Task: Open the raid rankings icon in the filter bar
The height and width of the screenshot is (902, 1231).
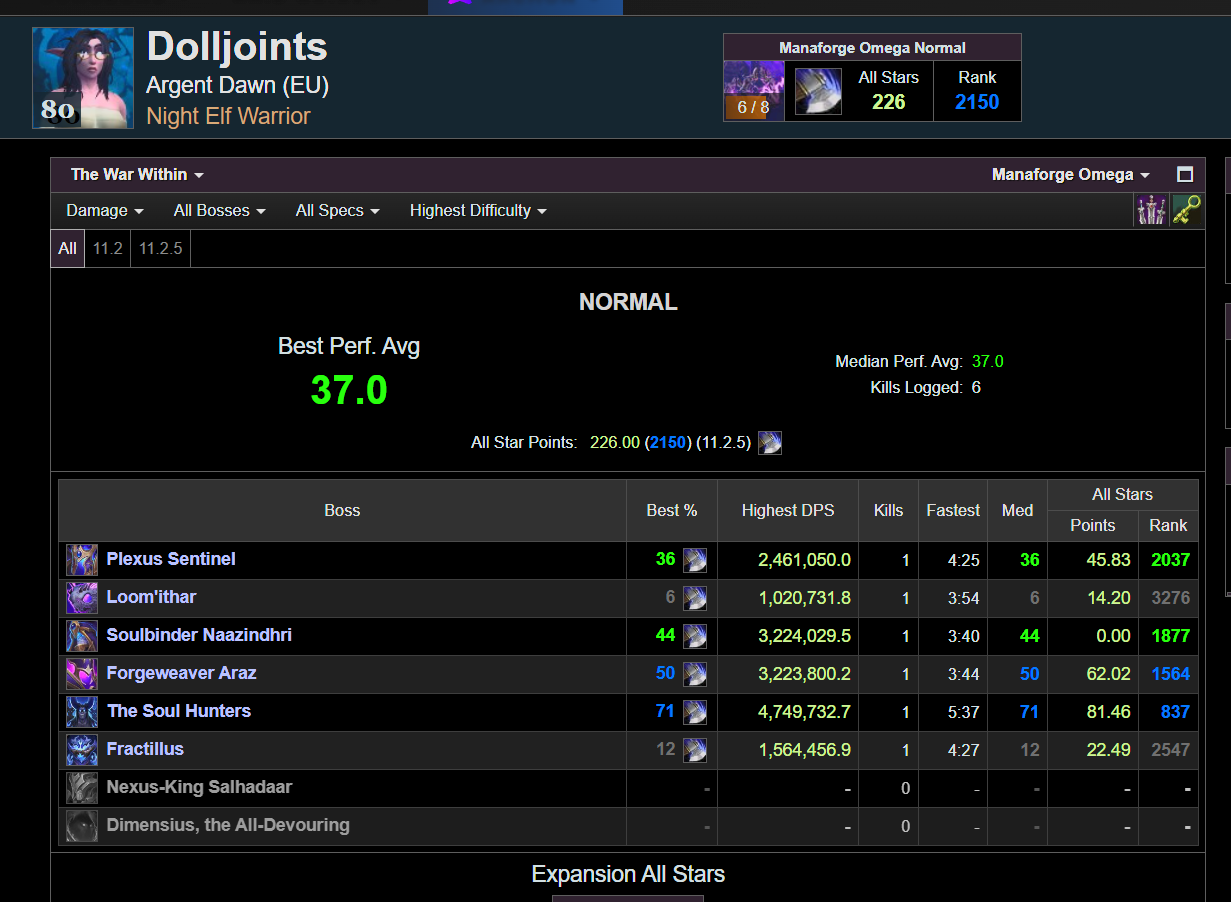Action: click(1150, 210)
